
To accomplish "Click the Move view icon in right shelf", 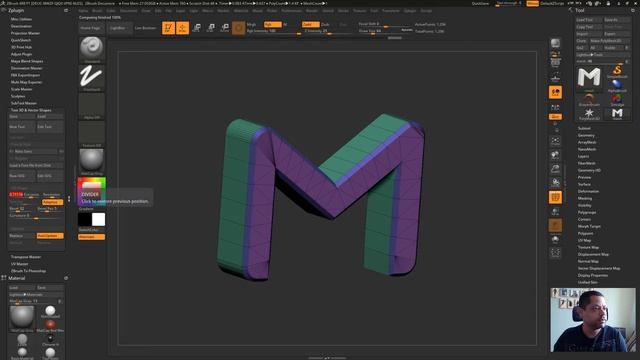I will coord(555,155).
